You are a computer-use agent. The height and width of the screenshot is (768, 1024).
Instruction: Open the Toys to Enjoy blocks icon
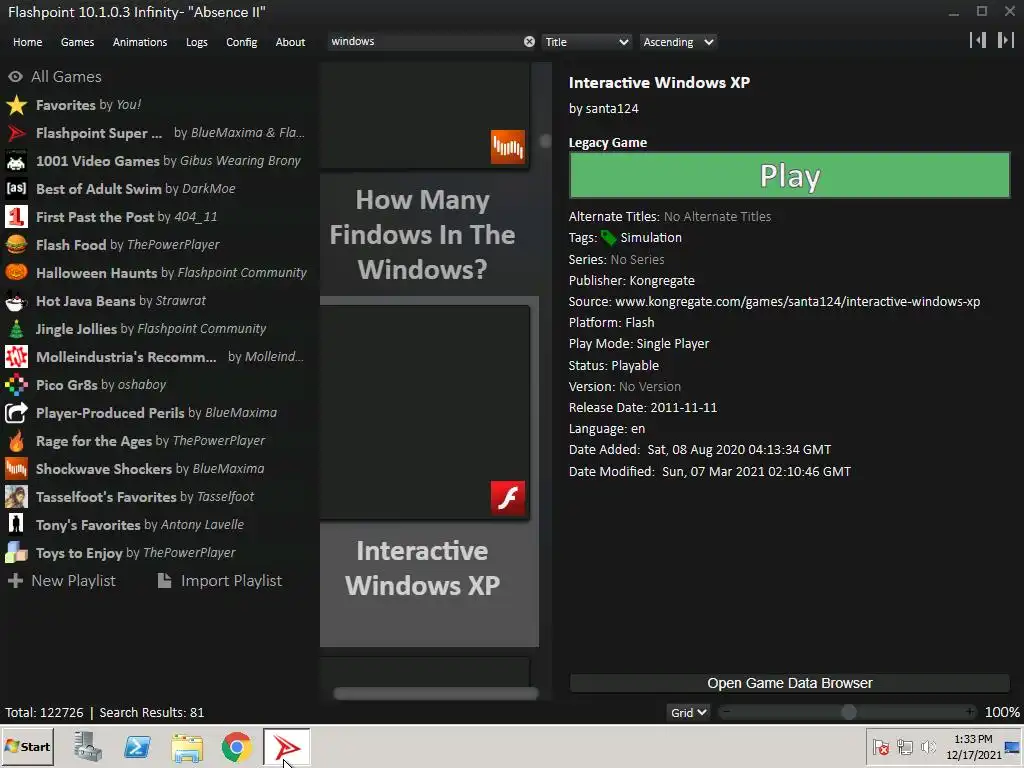point(16,553)
